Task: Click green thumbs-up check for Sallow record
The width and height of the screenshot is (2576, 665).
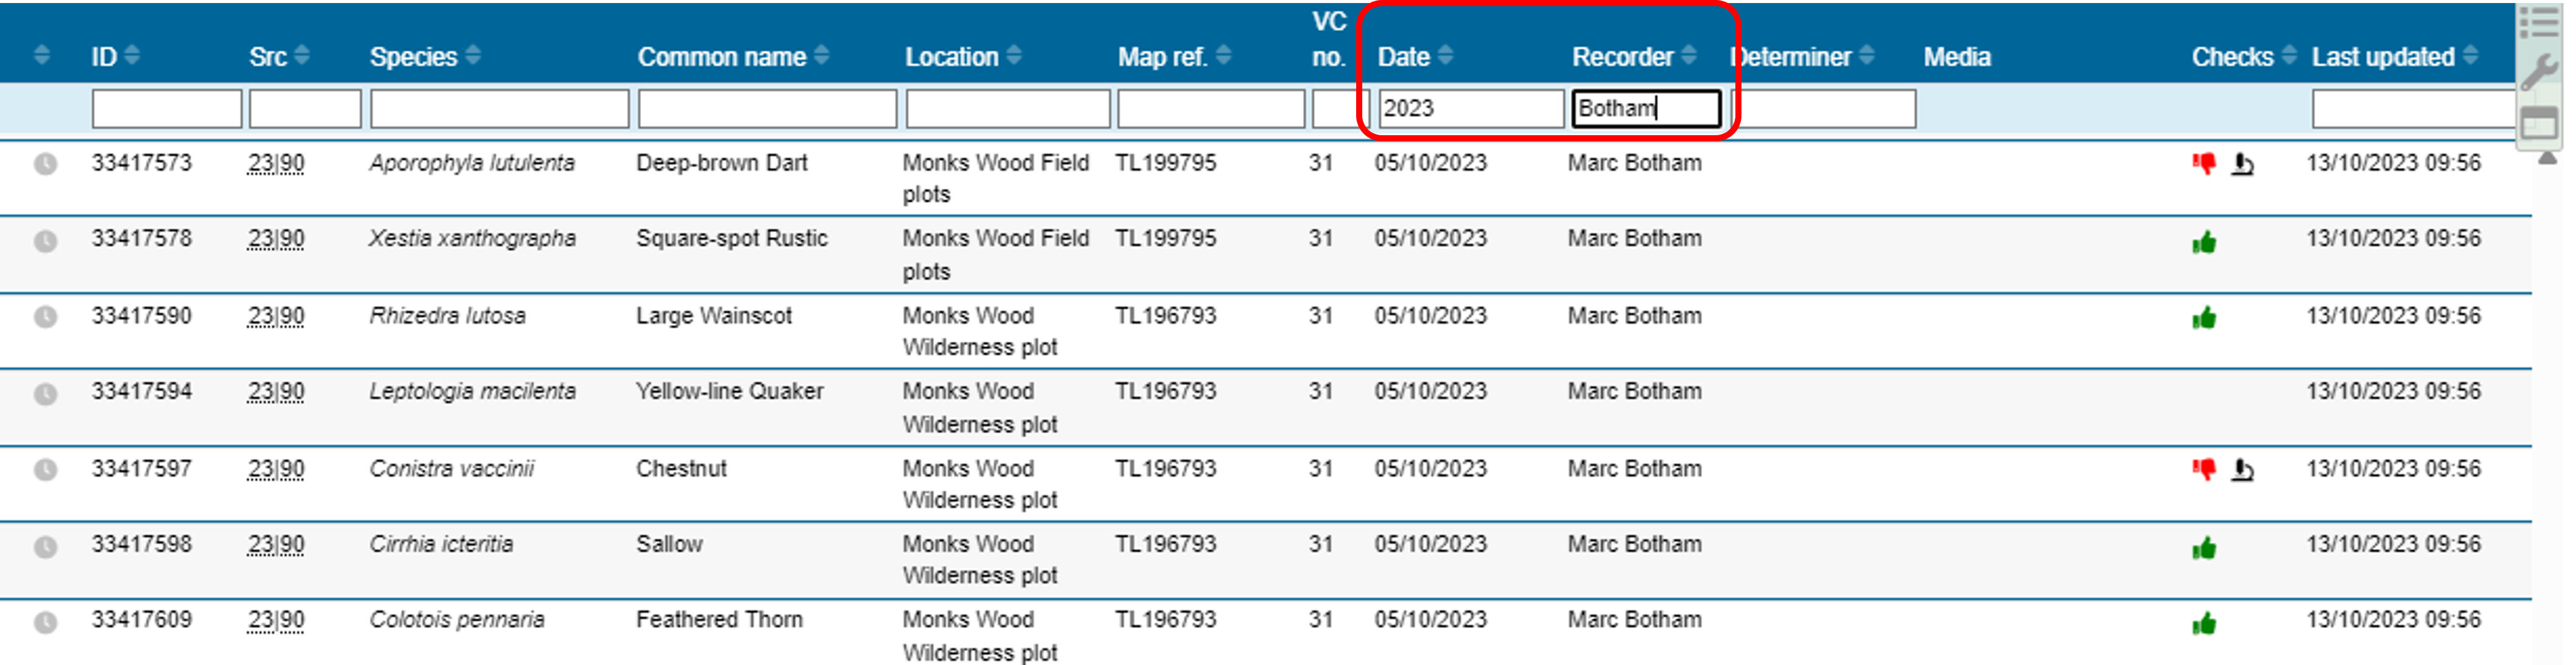Action: click(x=2203, y=547)
